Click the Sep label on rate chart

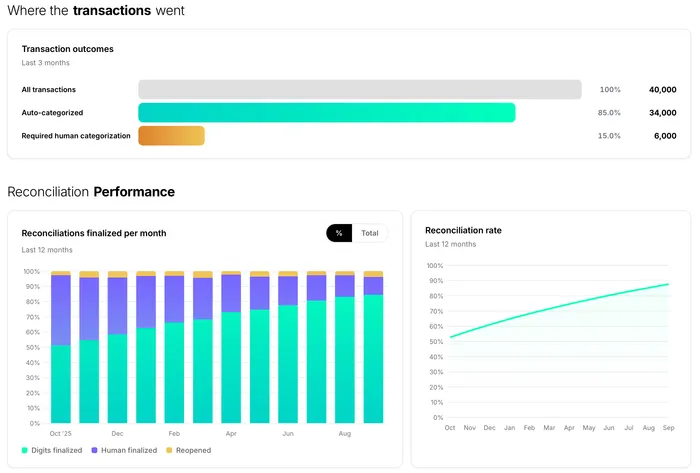[668, 427]
